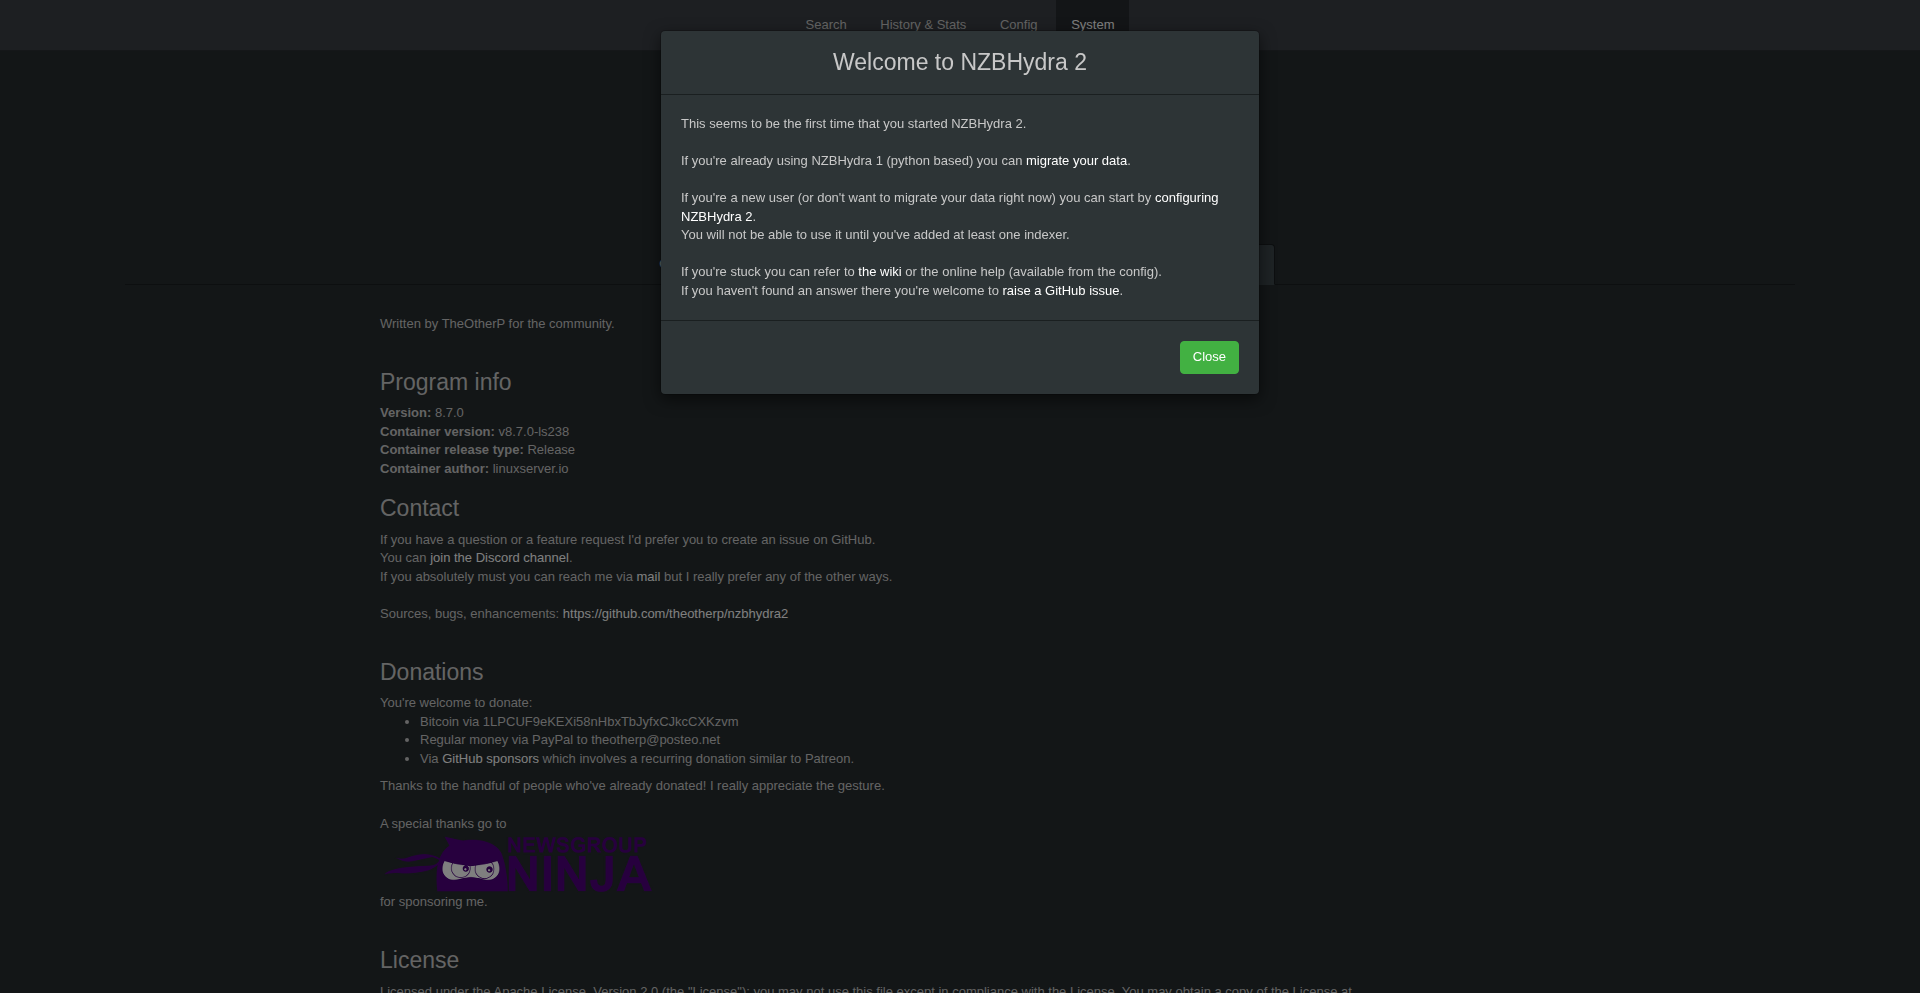The width and height of the screenshot is (1920, 993).
Task: Click the 'mail' contact link
Action: click(648, 577)
